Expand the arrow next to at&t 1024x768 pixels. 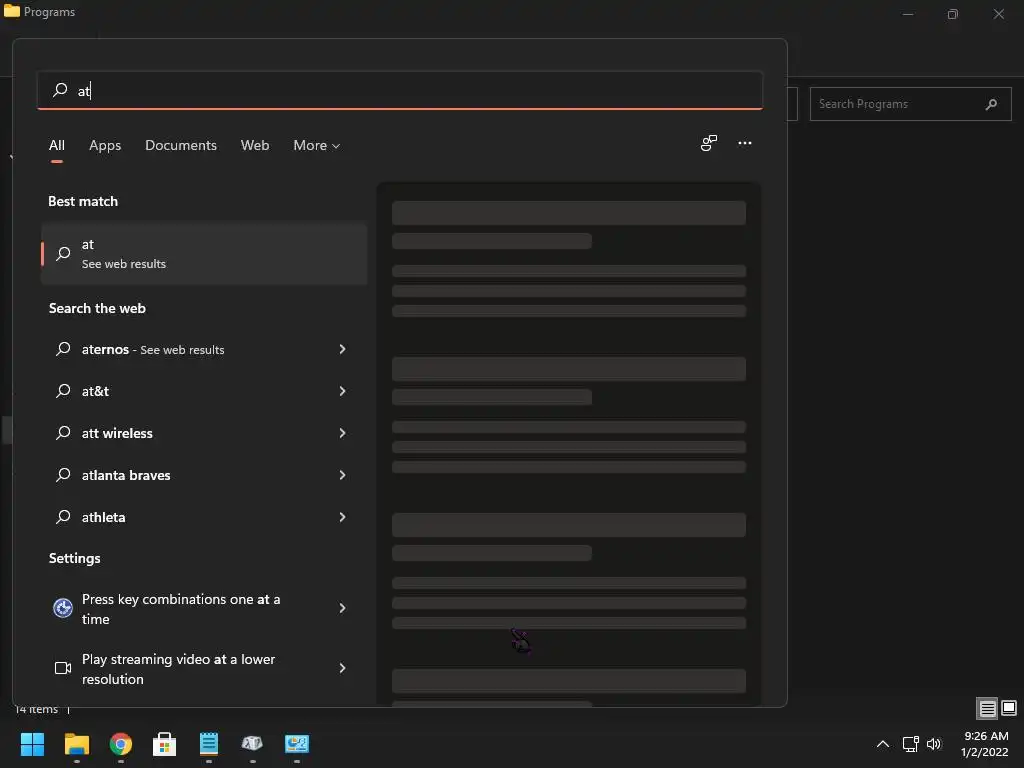(x=342, y=391)
